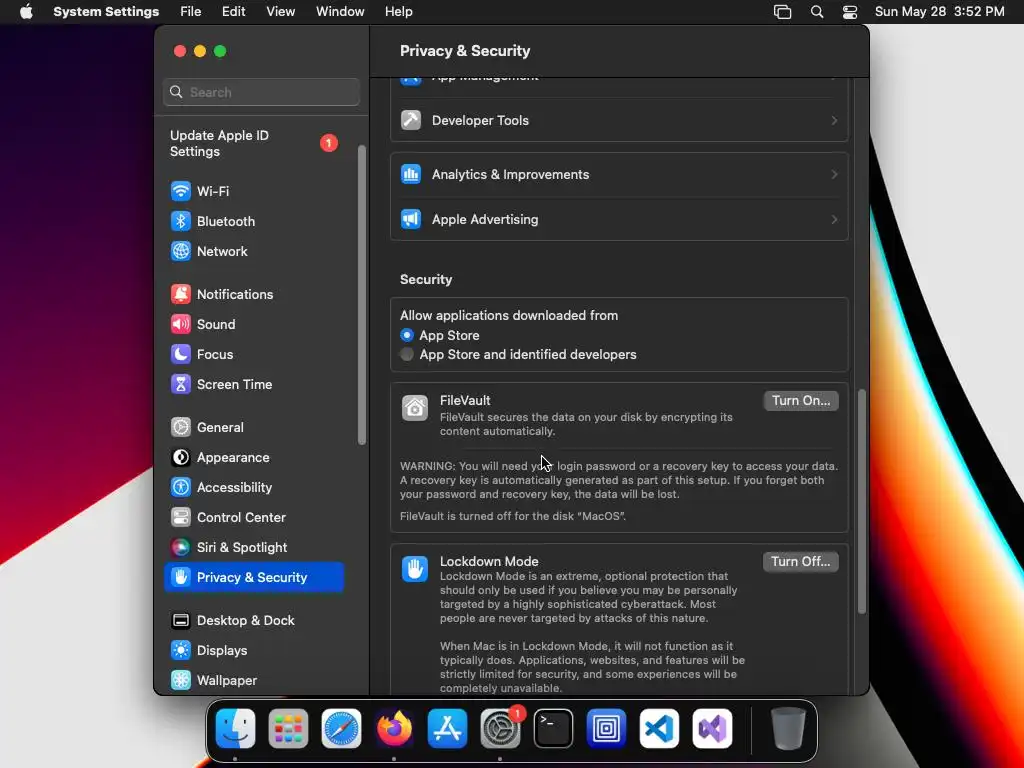The image size is (1024, 768).
Task: Expand Apple Advertising row chevron
Action: pos(834,219)
